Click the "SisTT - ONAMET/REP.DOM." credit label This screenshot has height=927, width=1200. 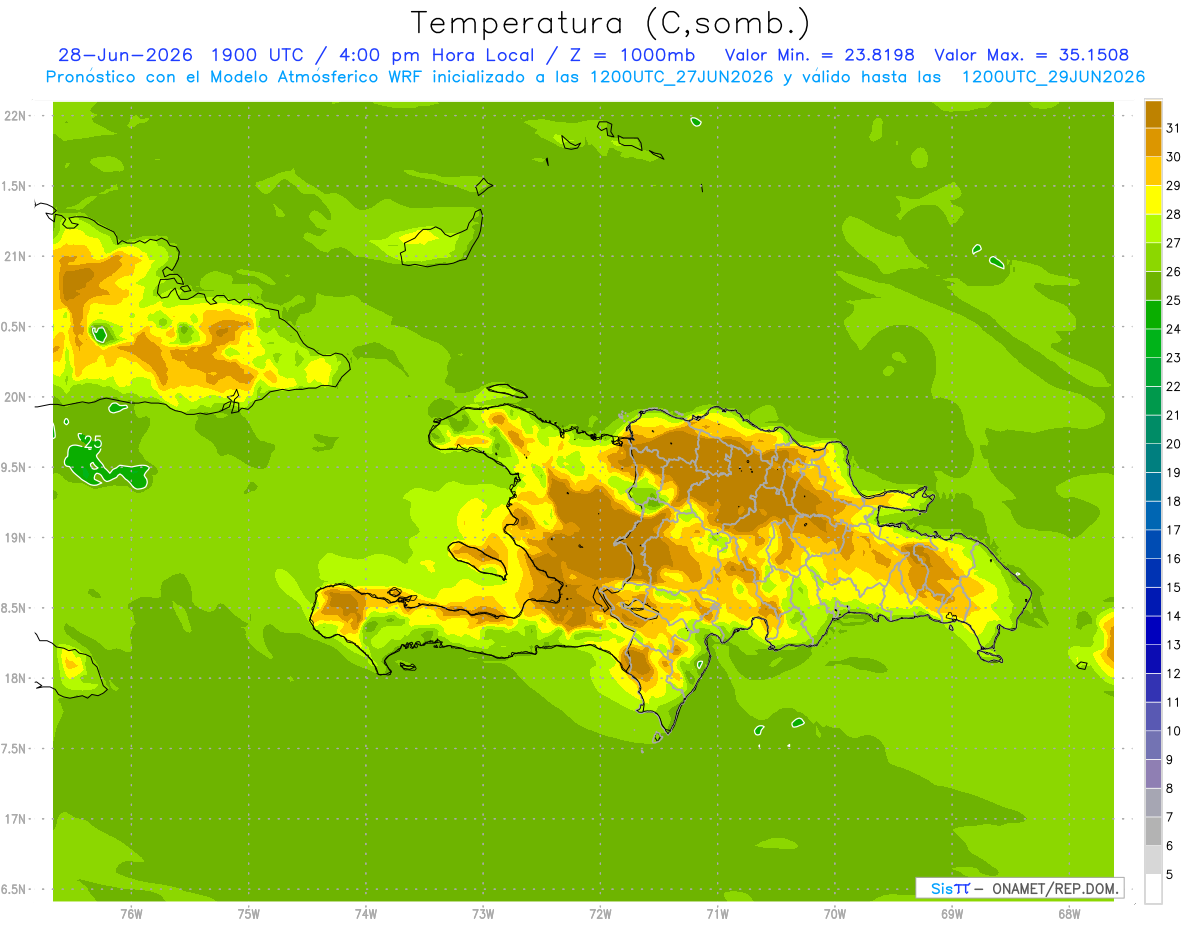click(1020, 888)
